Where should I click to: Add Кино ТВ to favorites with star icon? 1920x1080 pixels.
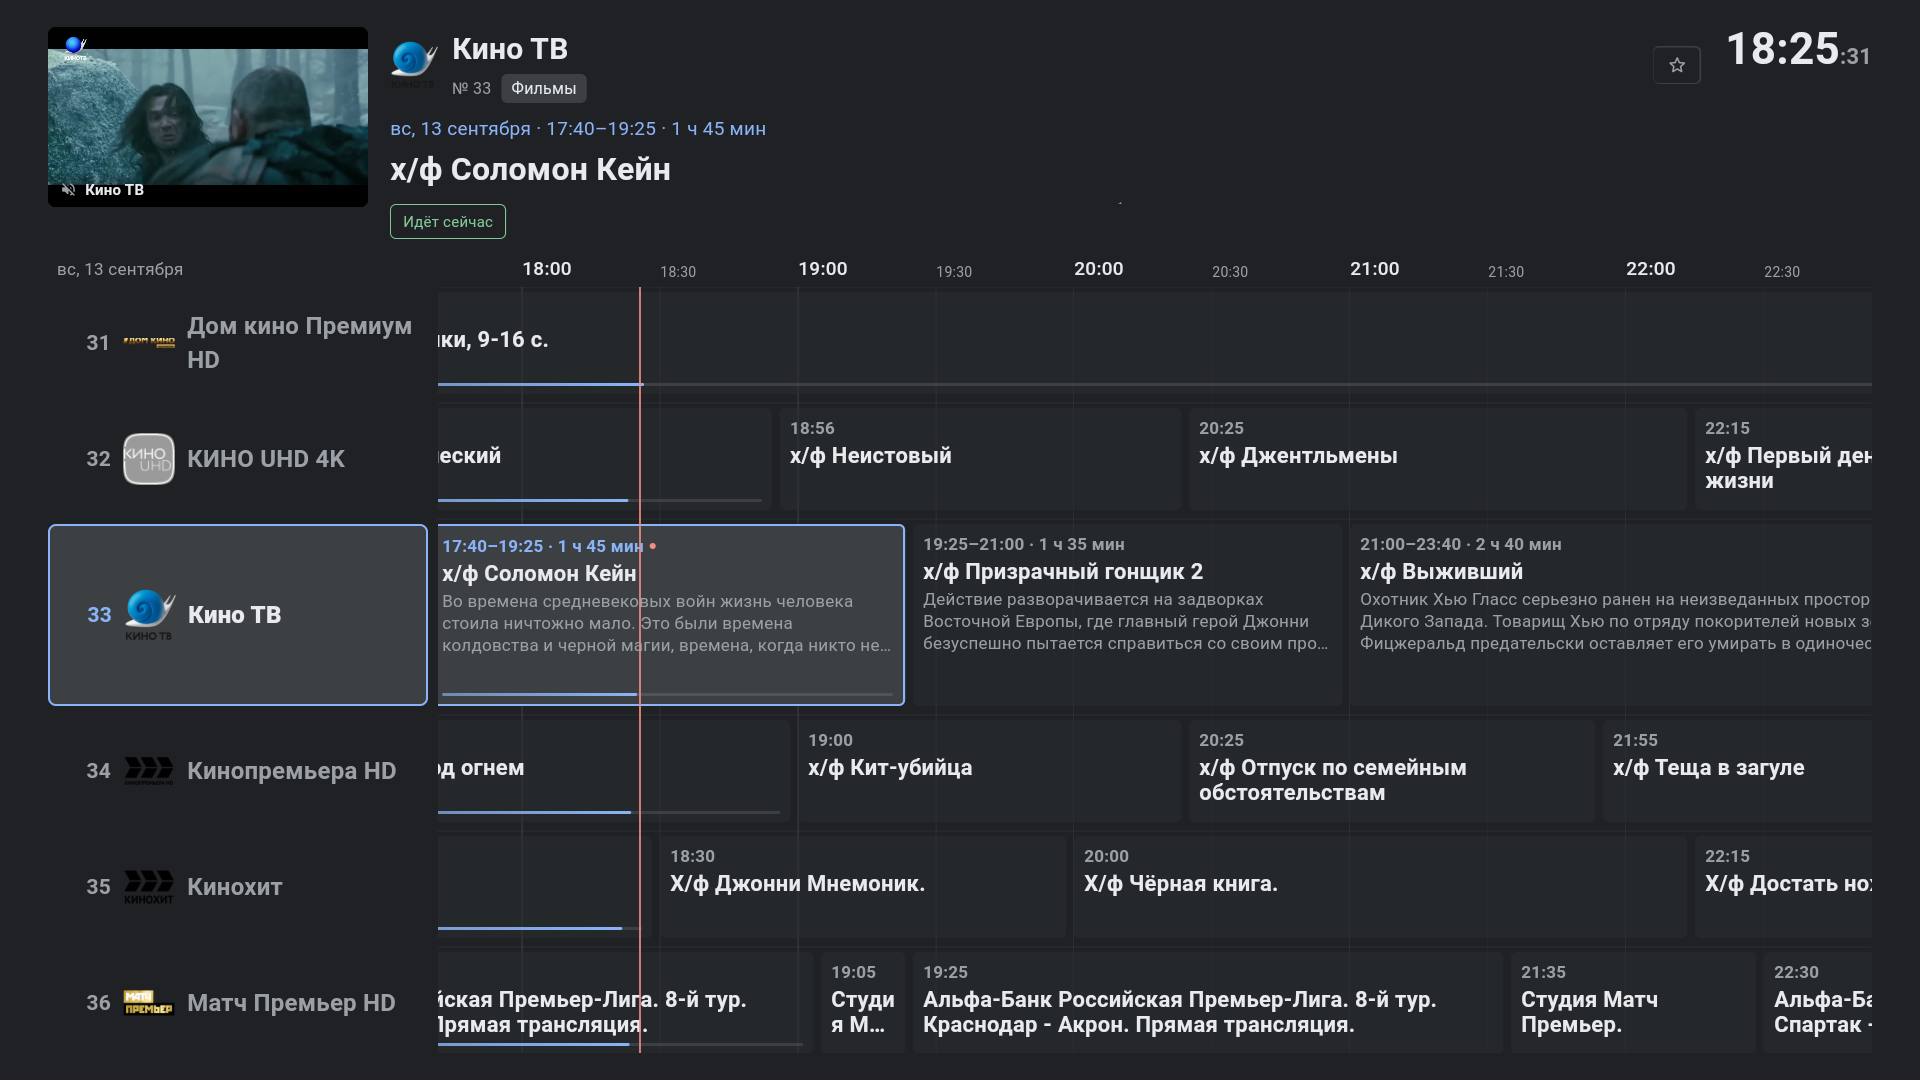click(1677, 66)
